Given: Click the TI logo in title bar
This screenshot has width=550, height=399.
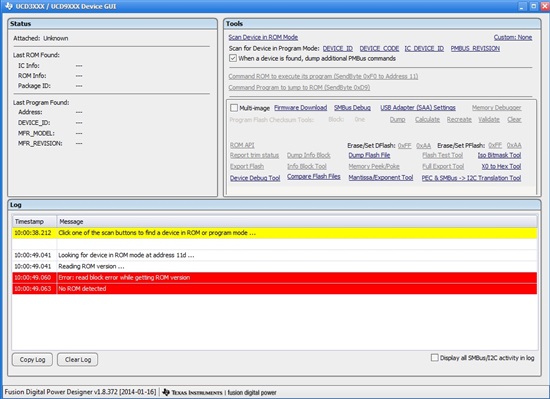Looking at the screenshot, I should [9, 6].
